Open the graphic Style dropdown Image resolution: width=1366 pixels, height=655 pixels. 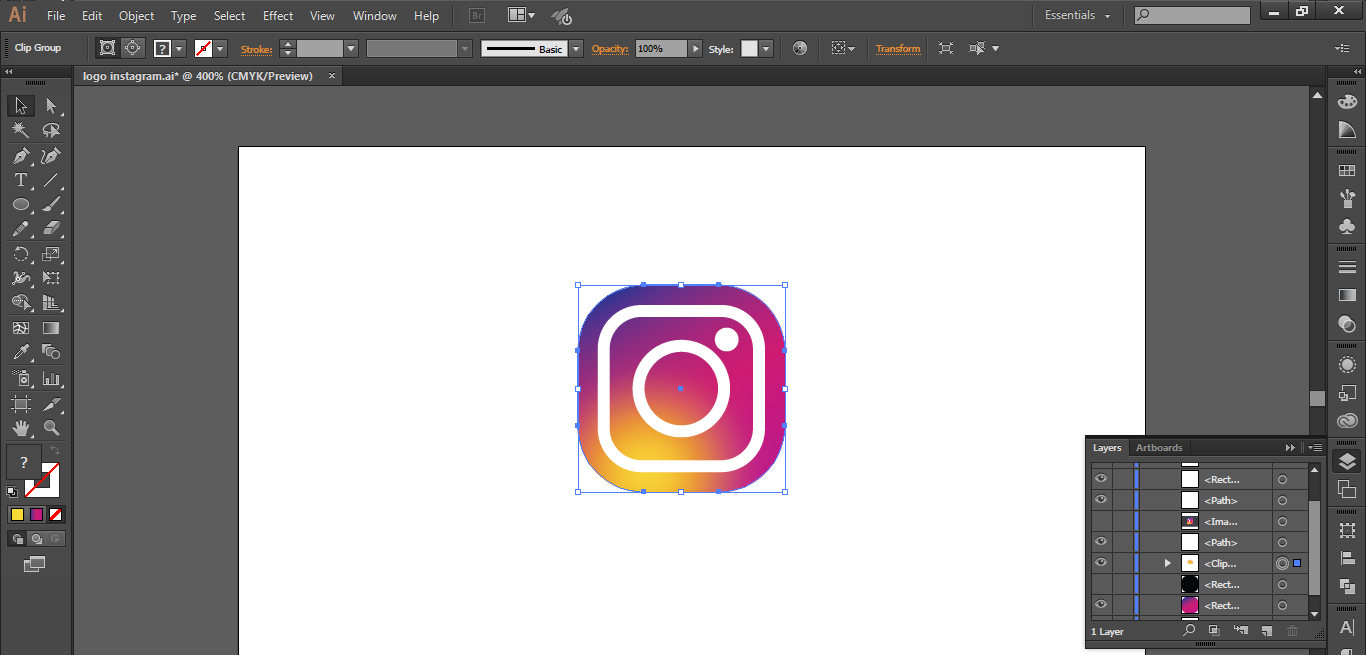coord(766,48)
